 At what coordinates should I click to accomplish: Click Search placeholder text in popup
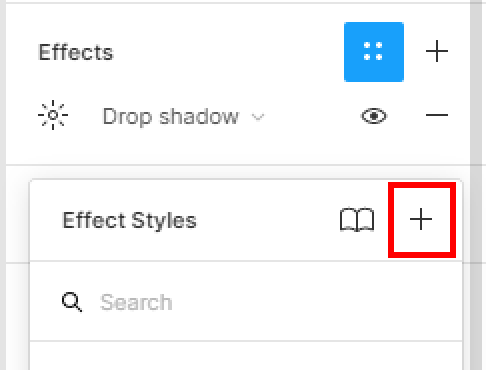[x=136, y=302]
